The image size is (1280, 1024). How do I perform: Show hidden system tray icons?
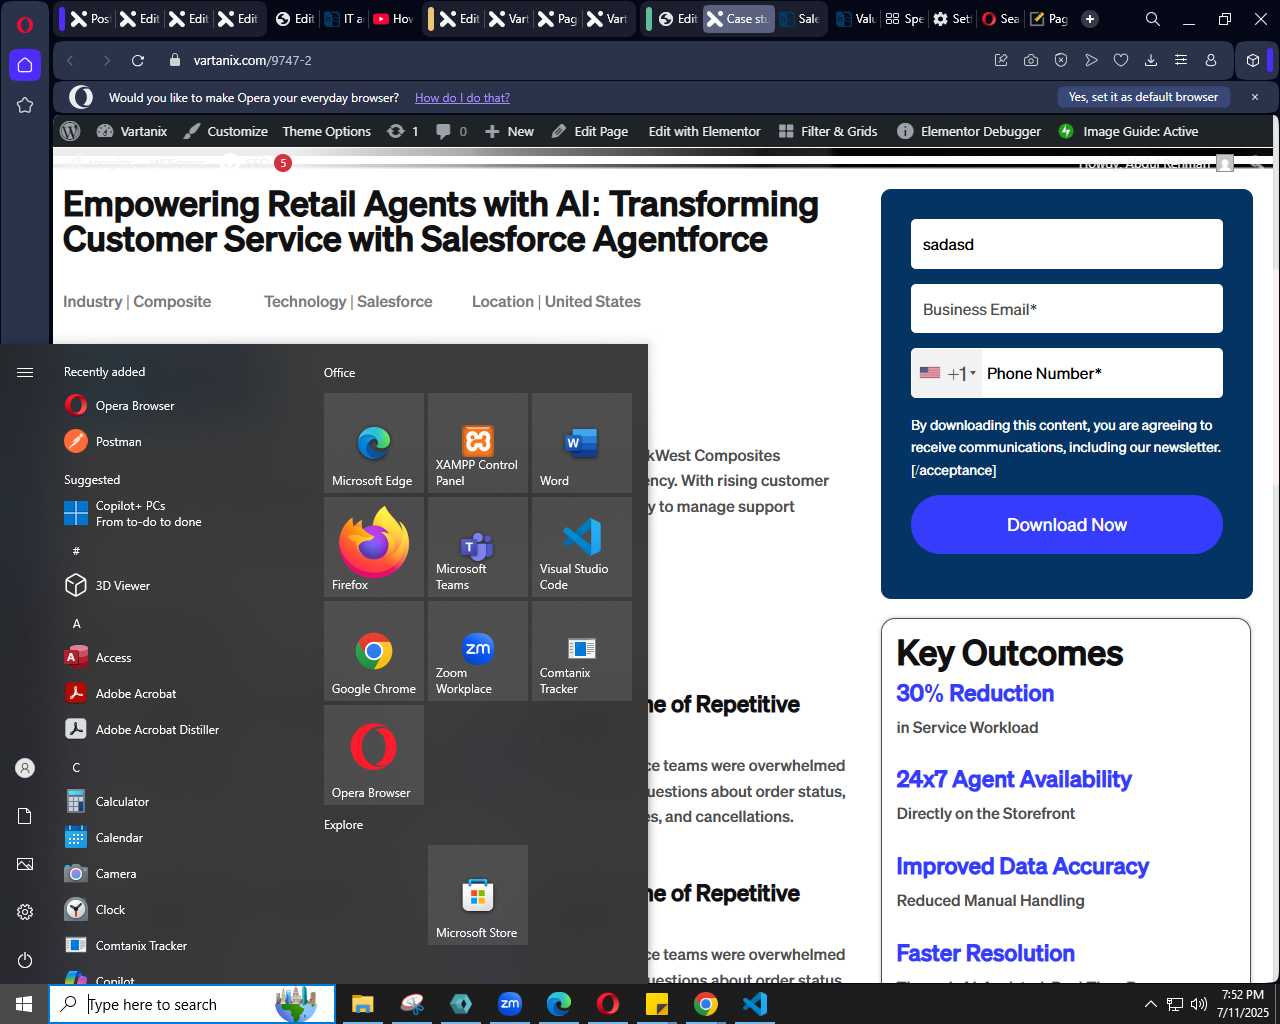[x=1150, y=1004]
